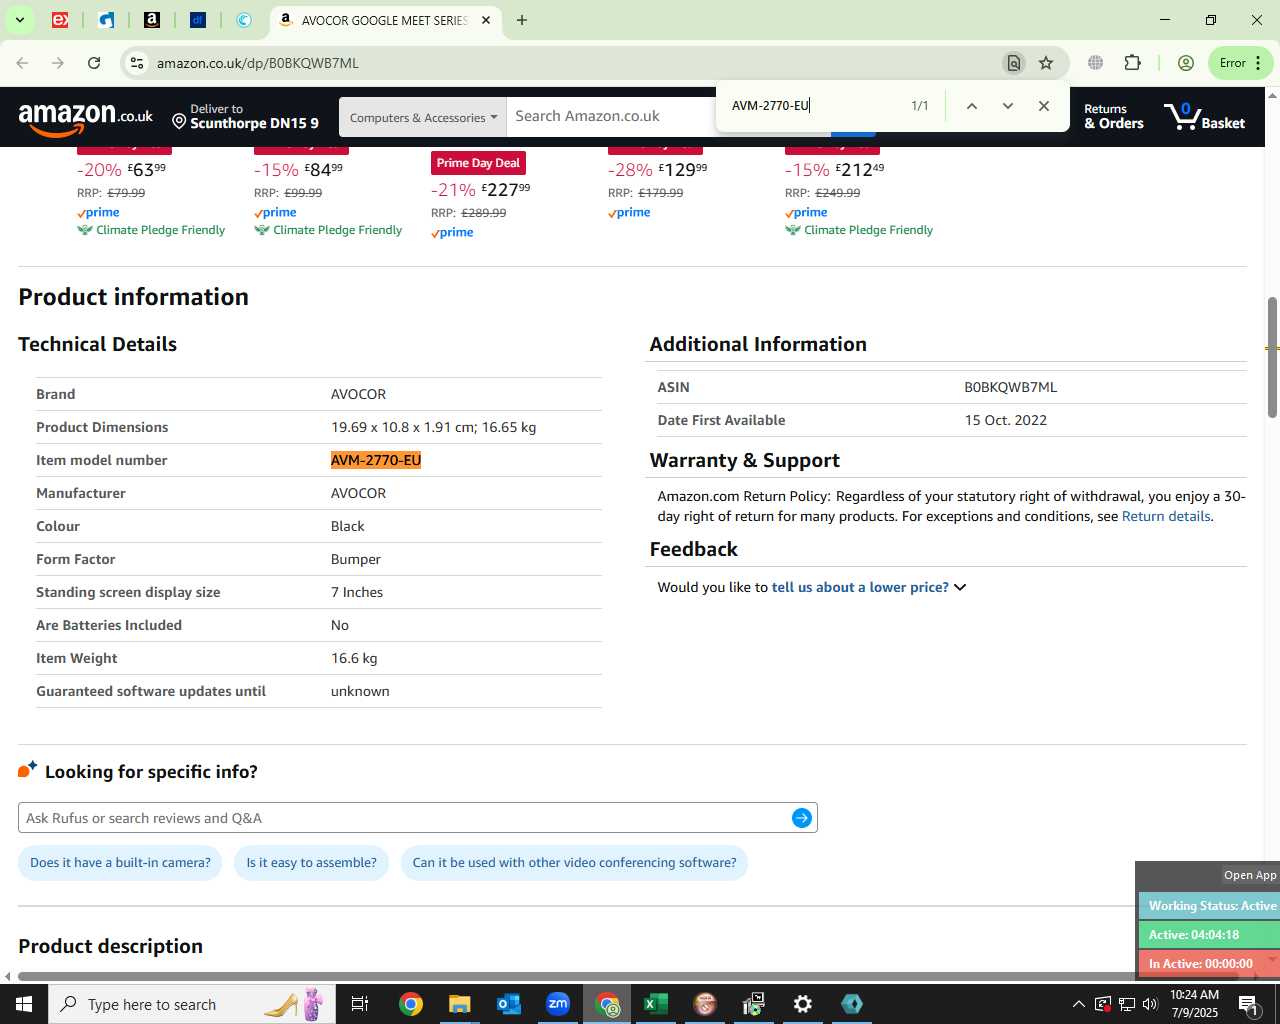Open the Windows Start menu
1280x1024 pixels.
[24, 1004]
